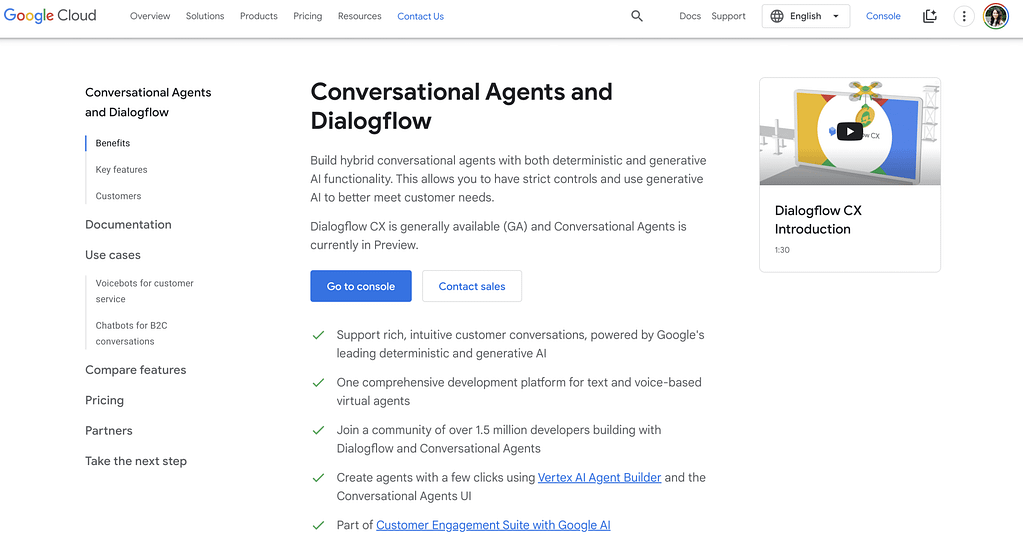The height and width of the screenshot is (545, 1023).
Task: Click the Go to console button
Action: [x=361, y=286]
